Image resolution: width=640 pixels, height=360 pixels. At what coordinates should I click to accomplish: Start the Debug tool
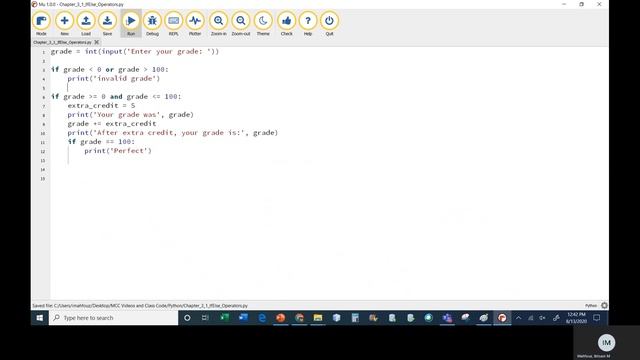click(x=152, y=24)
